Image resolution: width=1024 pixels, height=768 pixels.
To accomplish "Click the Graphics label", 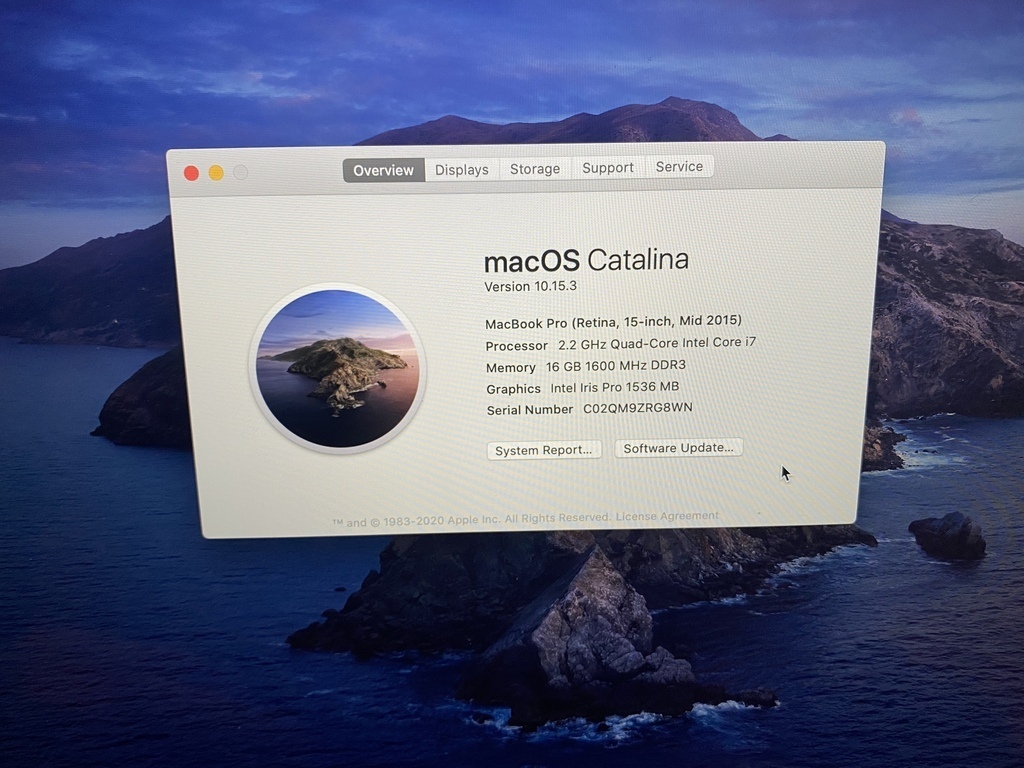I will coord(513,389).
